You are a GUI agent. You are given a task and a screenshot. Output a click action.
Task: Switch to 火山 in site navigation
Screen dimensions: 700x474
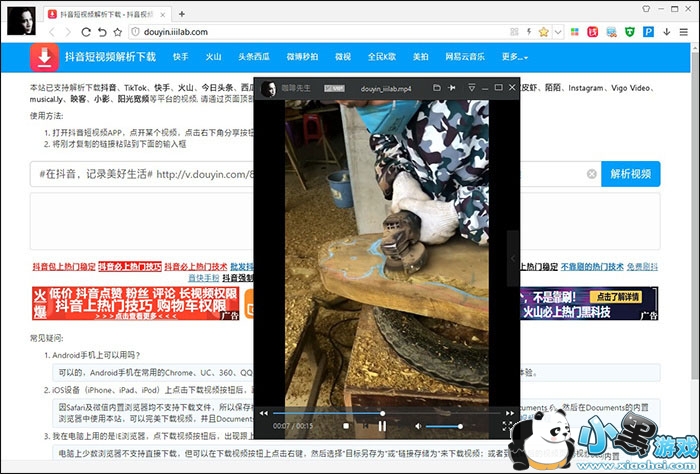[x=213, y=57]
